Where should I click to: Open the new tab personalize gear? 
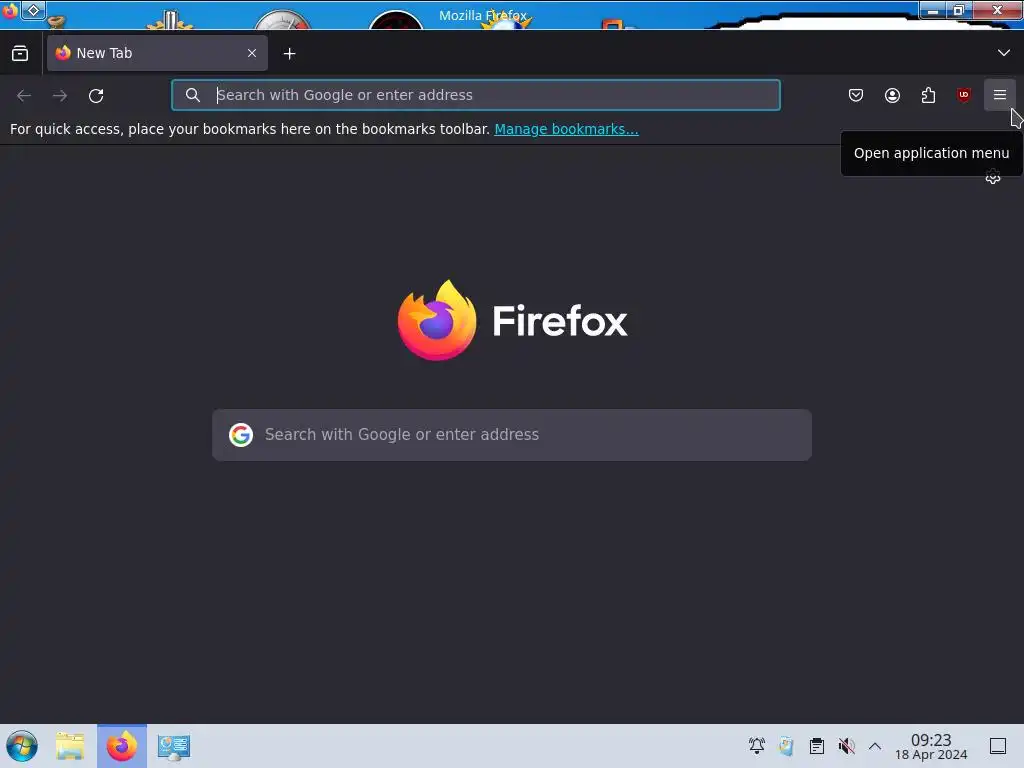[x=993, y=177]
